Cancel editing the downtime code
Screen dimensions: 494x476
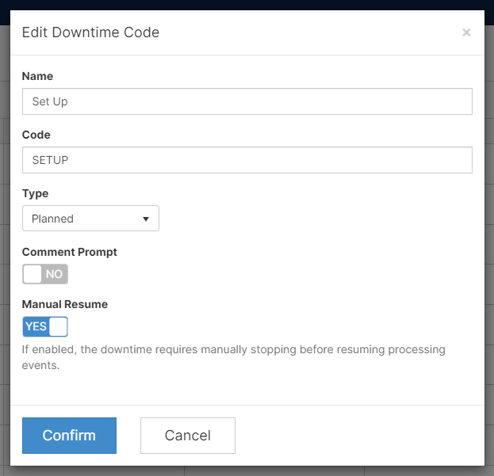(188, 435)
